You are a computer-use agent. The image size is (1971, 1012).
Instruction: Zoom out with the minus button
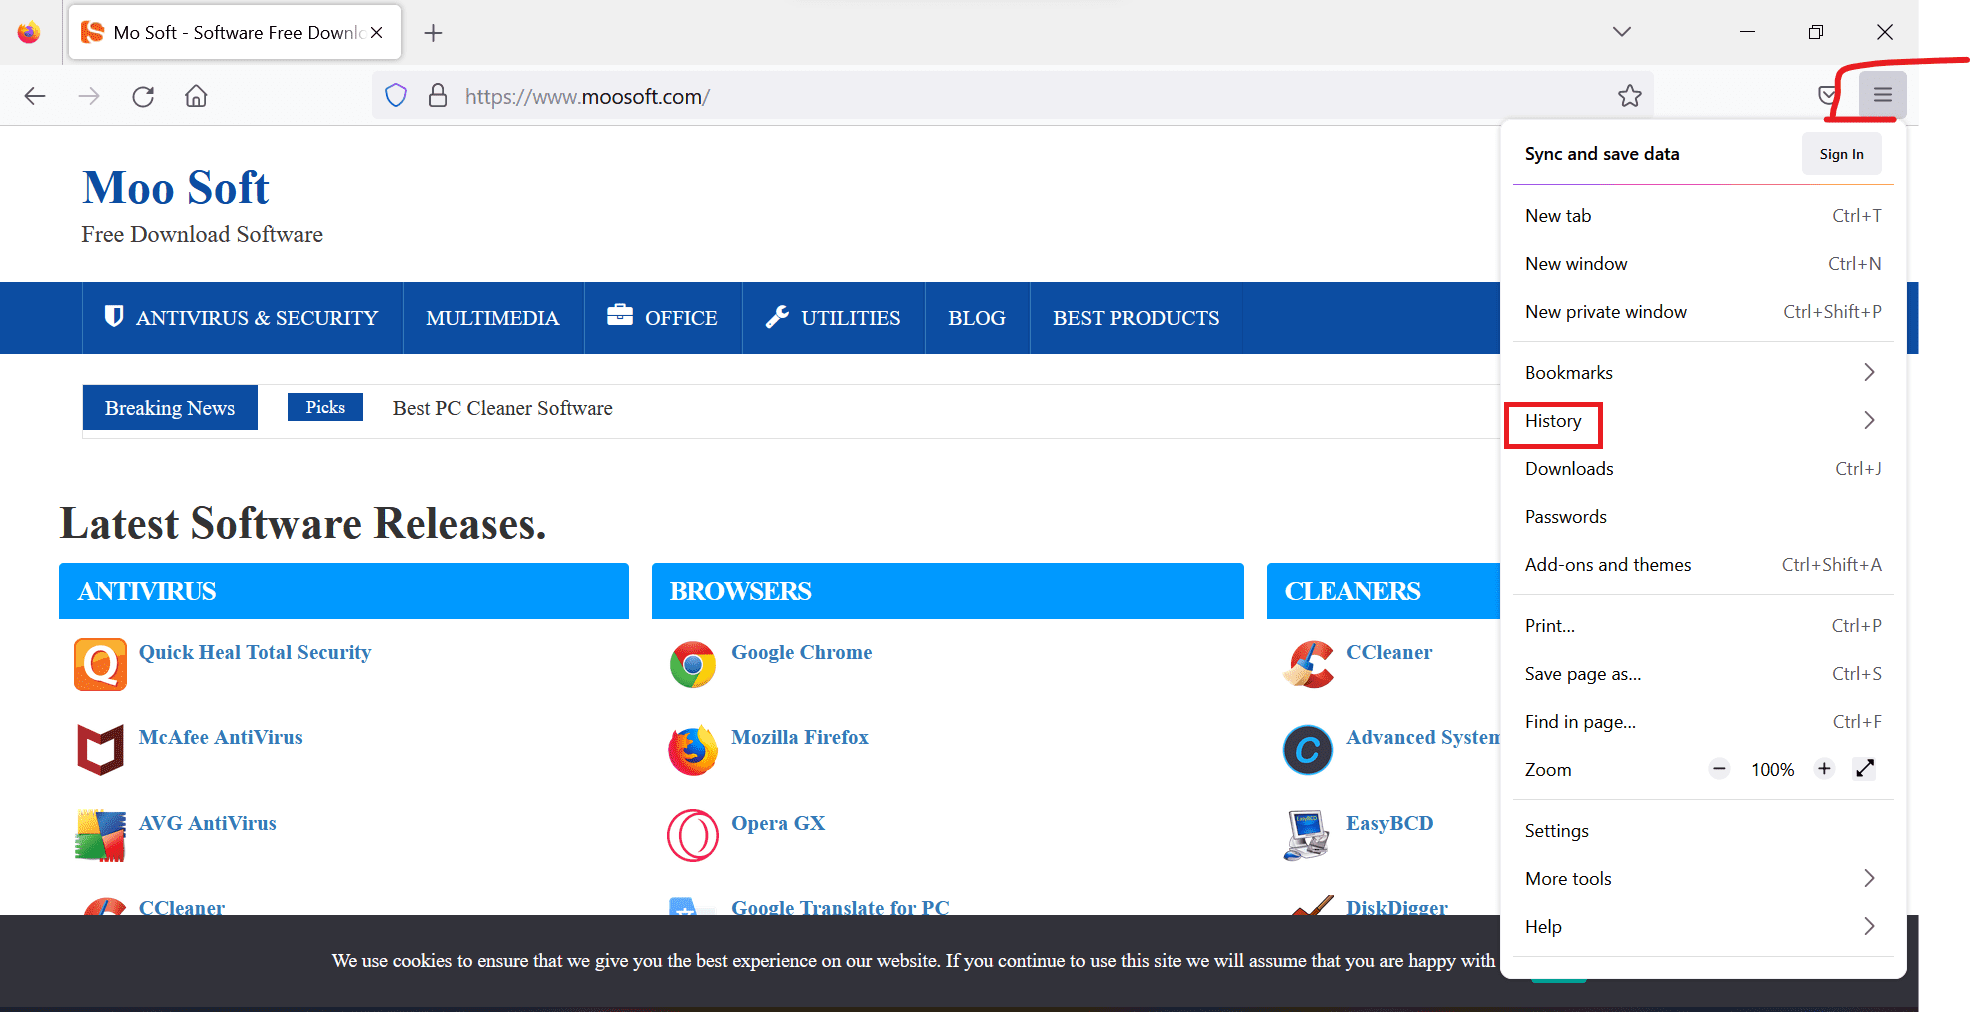coord(1719,769)
